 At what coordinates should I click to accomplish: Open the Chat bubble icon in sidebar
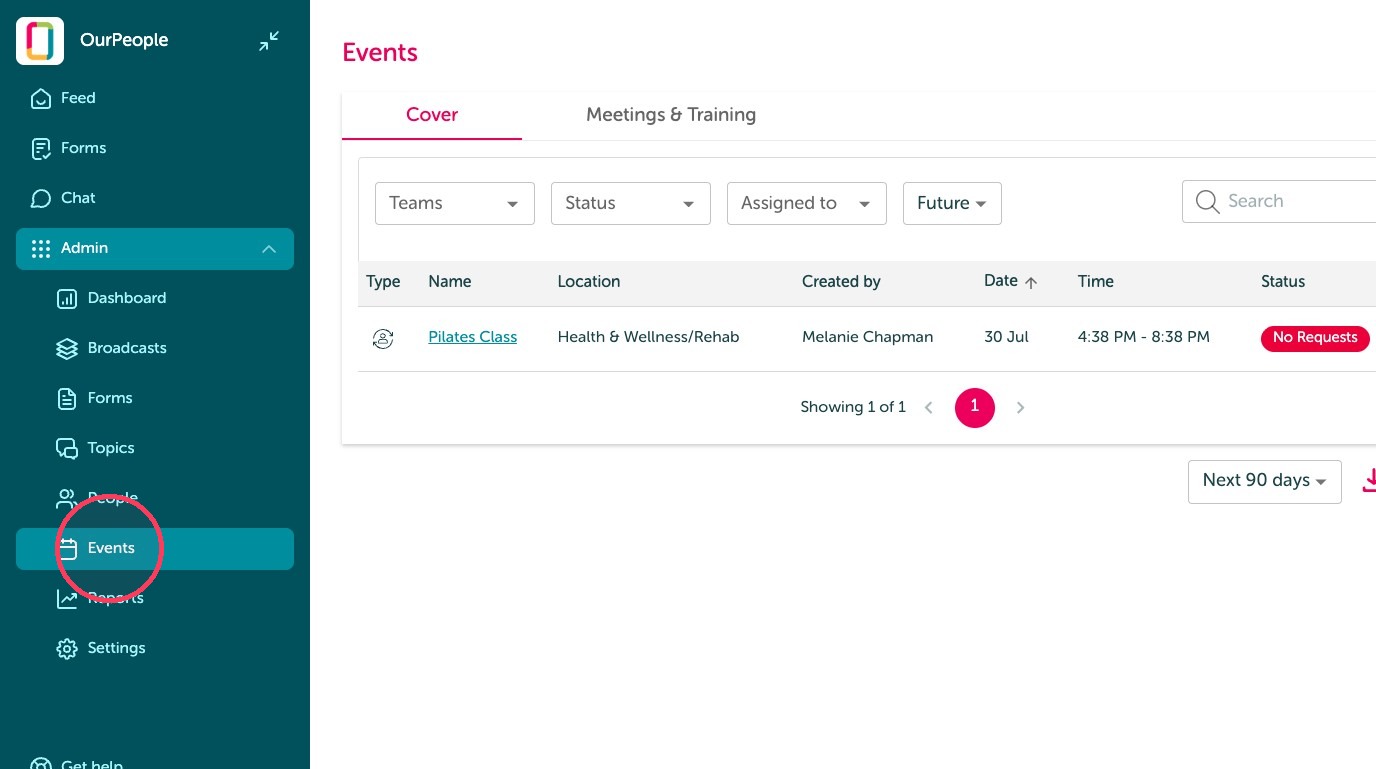tap(41, 198)
